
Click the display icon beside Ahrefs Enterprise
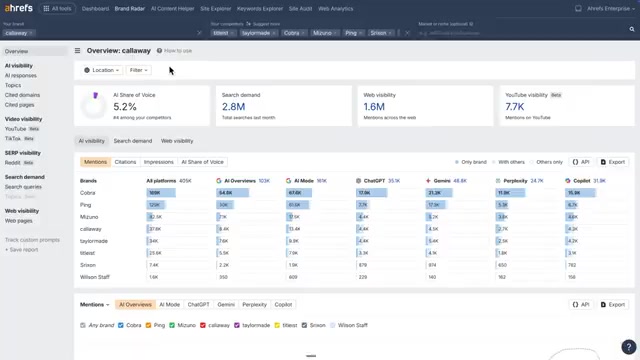click(x=578, y=9)
